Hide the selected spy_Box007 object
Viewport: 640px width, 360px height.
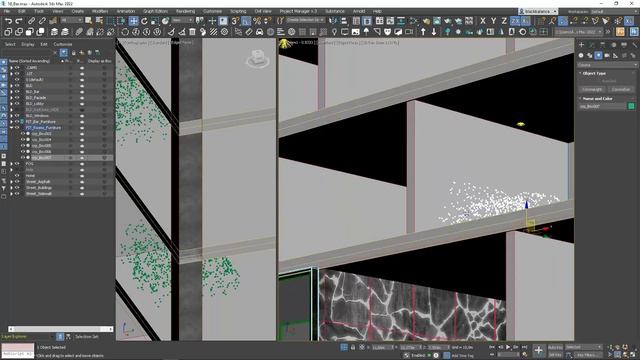coord(23,158)
